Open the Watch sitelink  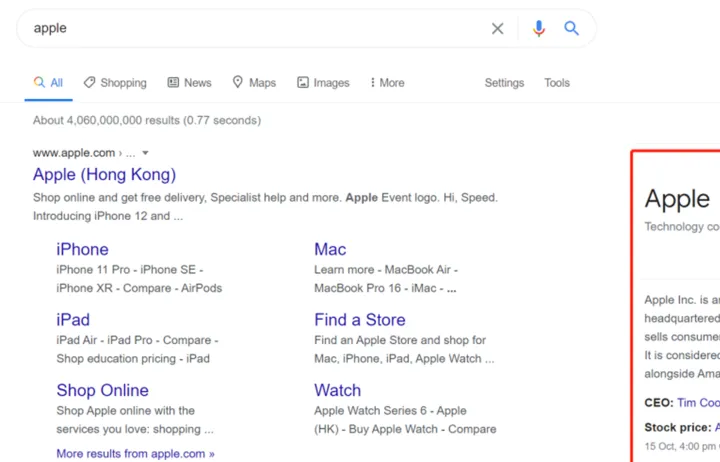338,390
